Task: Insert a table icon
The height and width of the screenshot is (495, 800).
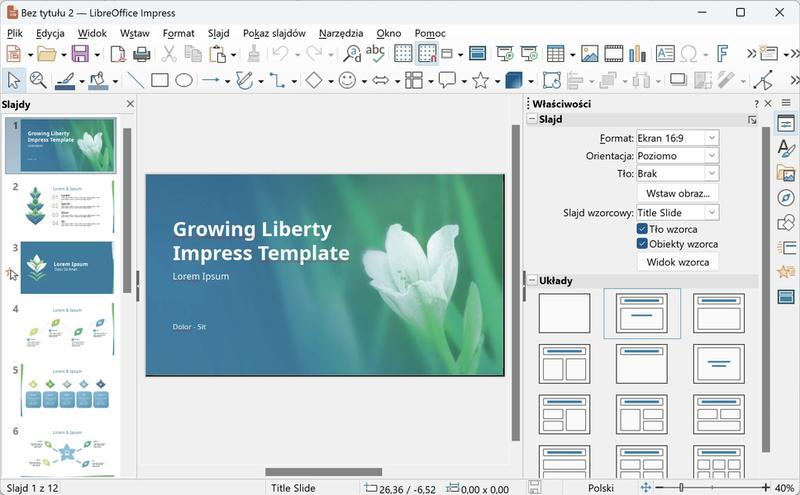Action: tap(555, 54)
